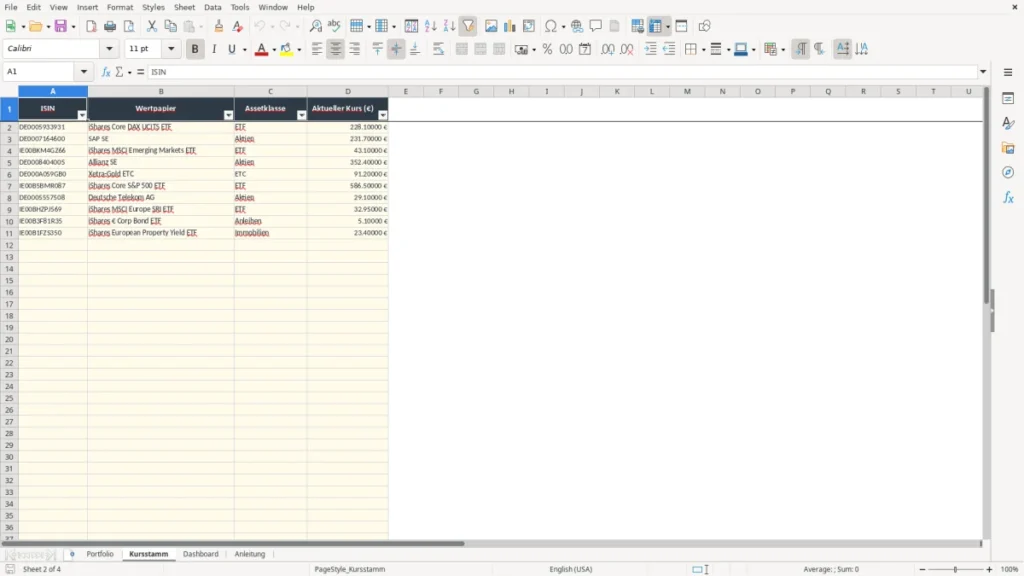Screen dimensions: 1024x576
Task: Click Format as Percent icon
Action: 547,49
